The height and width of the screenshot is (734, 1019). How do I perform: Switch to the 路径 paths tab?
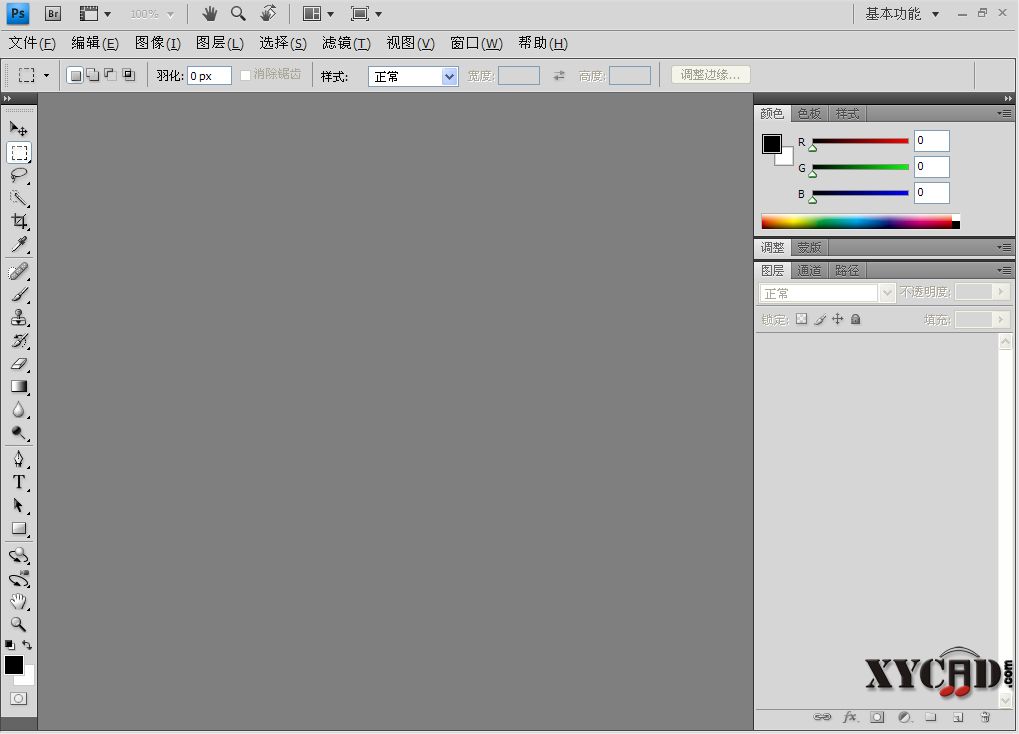pyautogui.click(x=847, y=270)
